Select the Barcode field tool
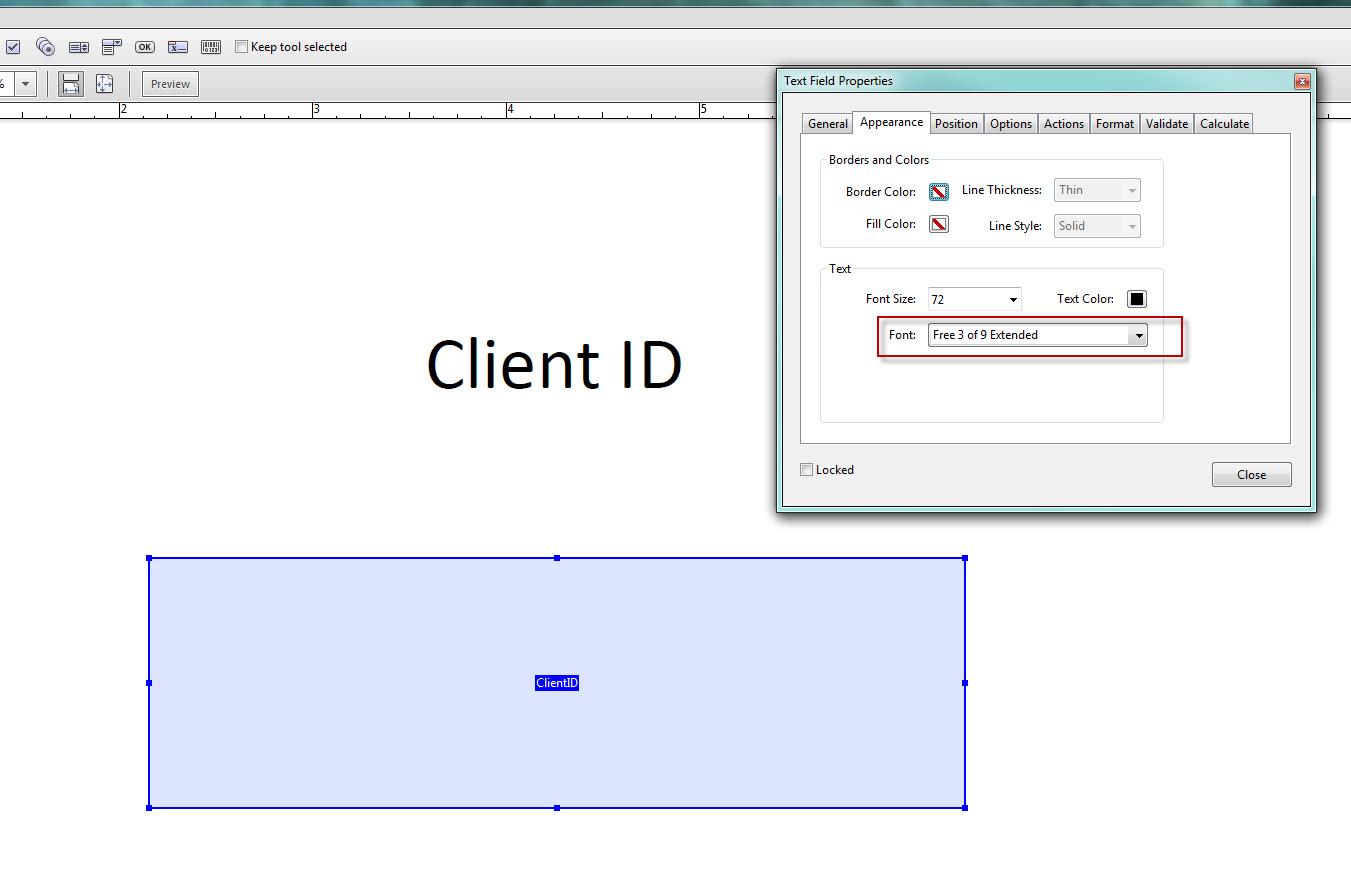This screenshot has height=880, width=1351. pyautogui.click(x=211, y=47)
